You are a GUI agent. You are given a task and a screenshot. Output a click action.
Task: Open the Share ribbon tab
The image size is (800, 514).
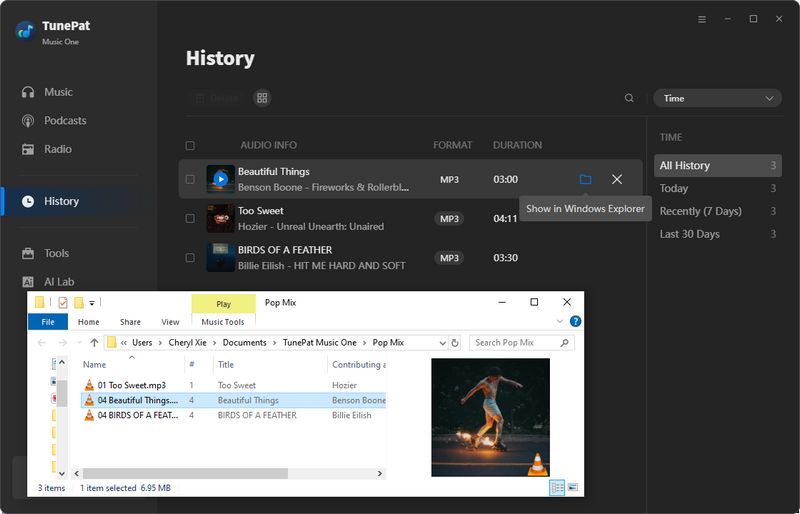pyautogui.click(x=130, y=322)
